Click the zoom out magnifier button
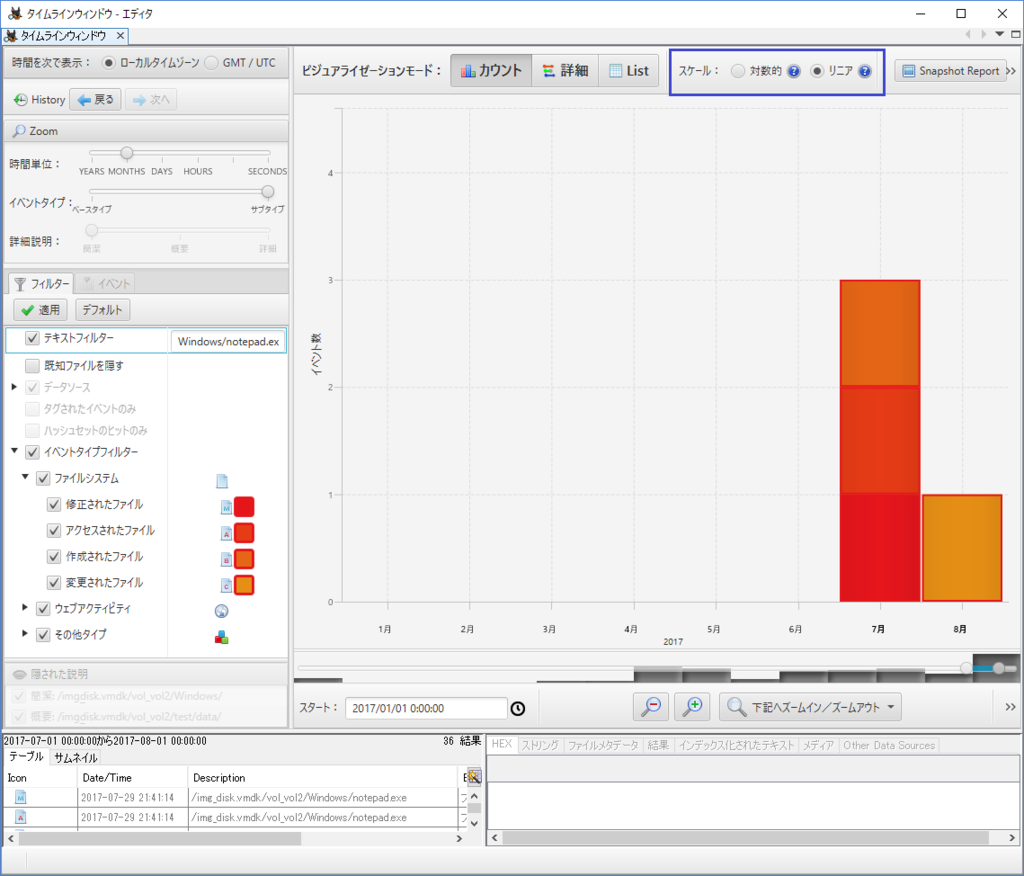The image size is (1024, 876). (x=651, y=707)
